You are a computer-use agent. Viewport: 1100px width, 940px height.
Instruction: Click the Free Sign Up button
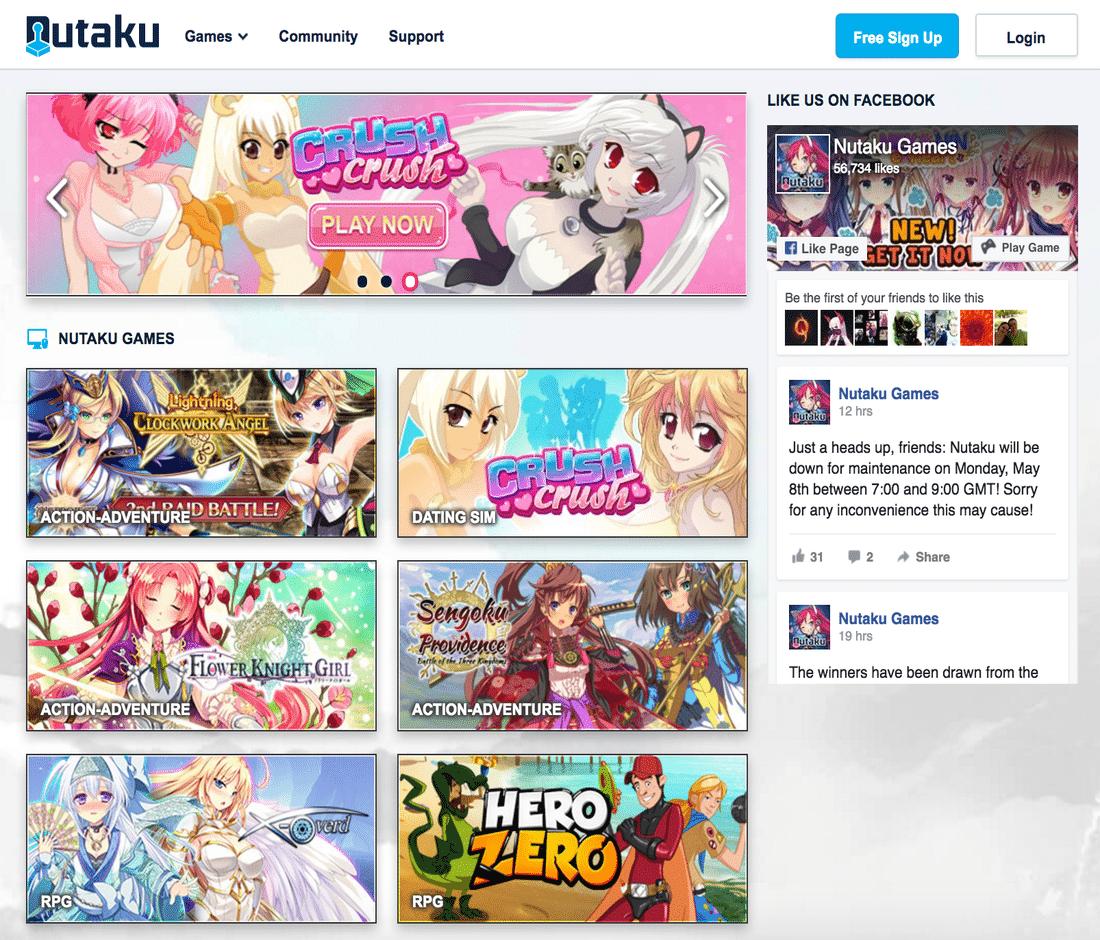pos(897,36)
